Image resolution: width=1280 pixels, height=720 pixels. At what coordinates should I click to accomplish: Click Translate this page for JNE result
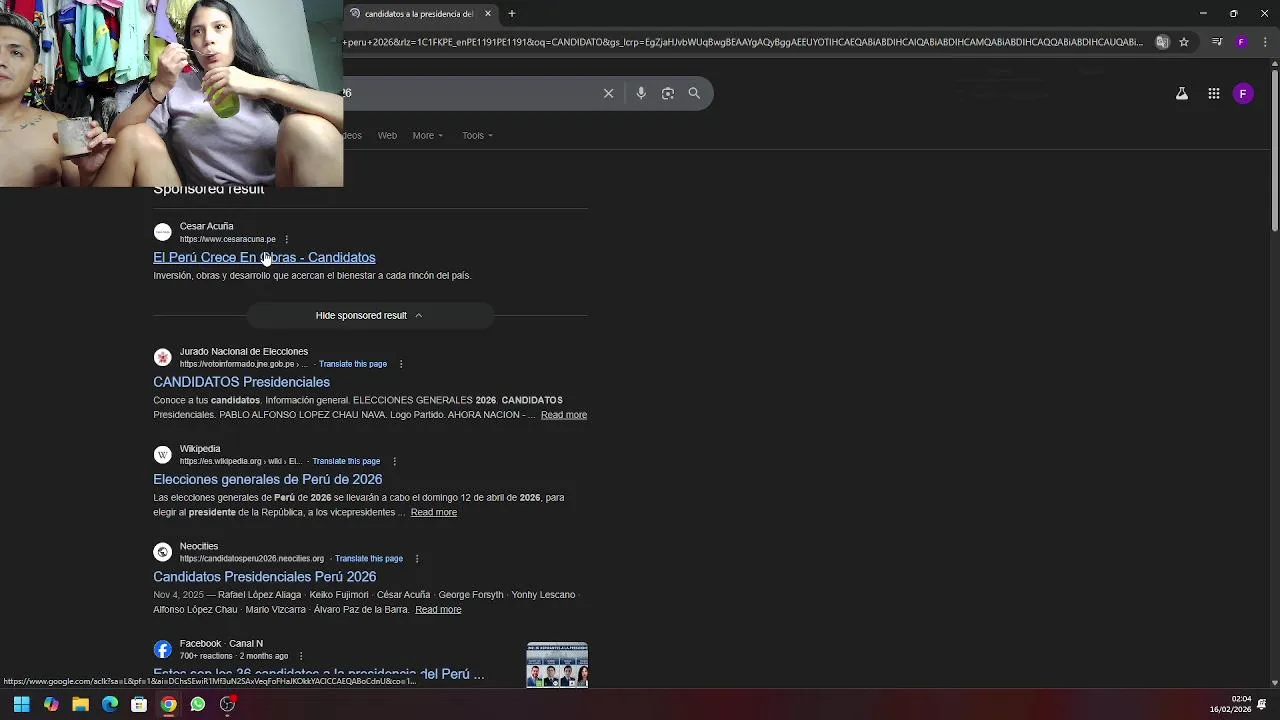tap(353, 364)
